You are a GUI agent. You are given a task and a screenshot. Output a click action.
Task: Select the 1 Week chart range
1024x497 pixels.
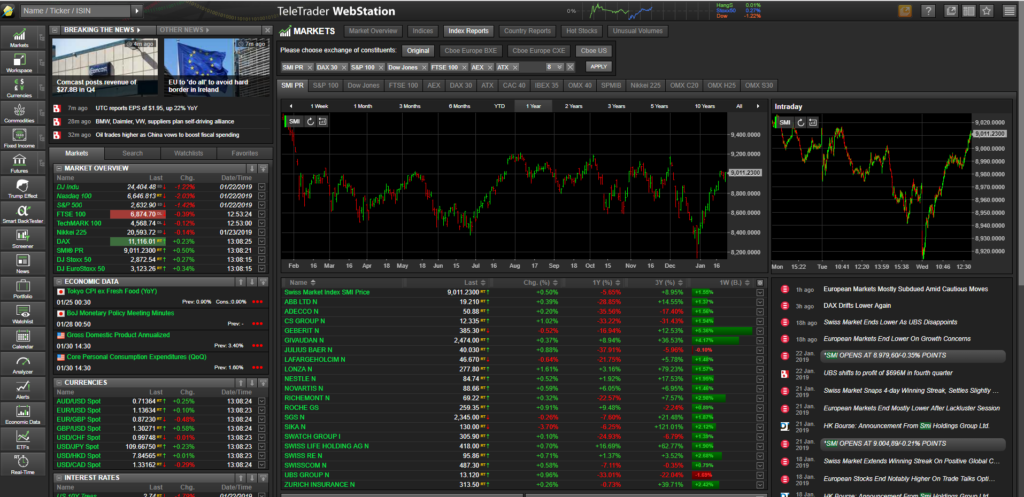click(x=319, y=106)
